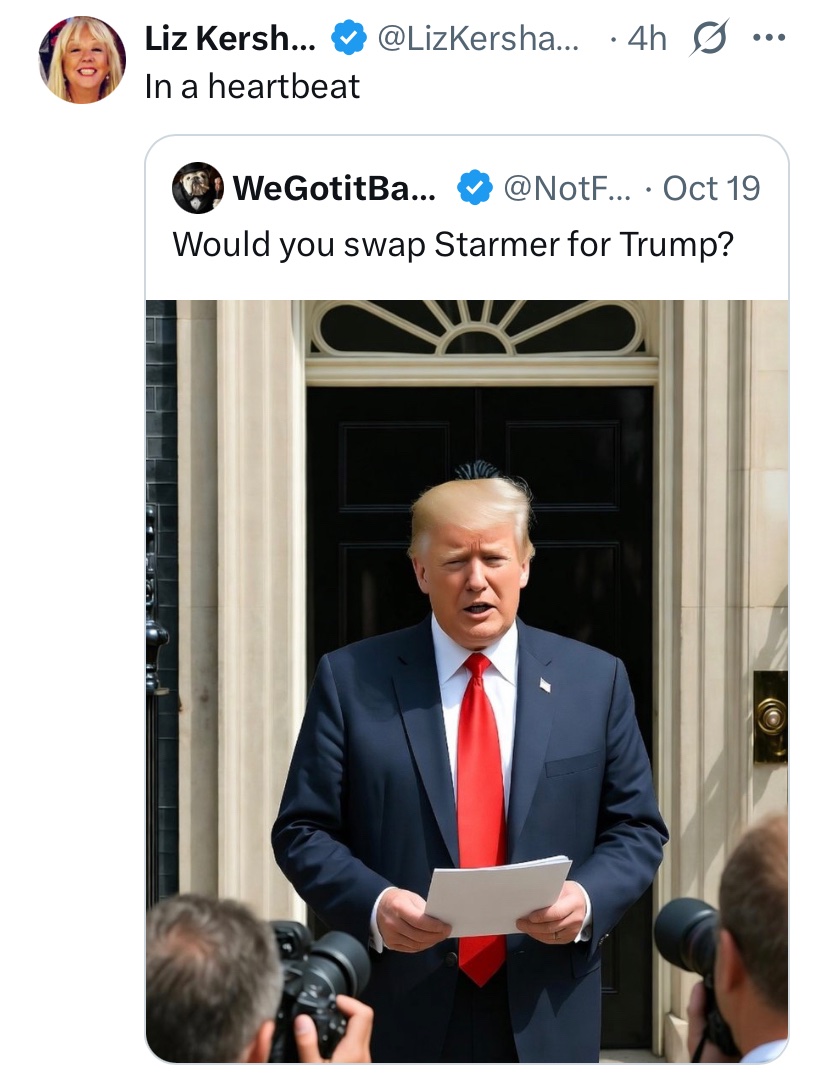Tap the blue verified badge beside Liz Kersh
This screenshot has height=1079, width=828.
point(349,38)
